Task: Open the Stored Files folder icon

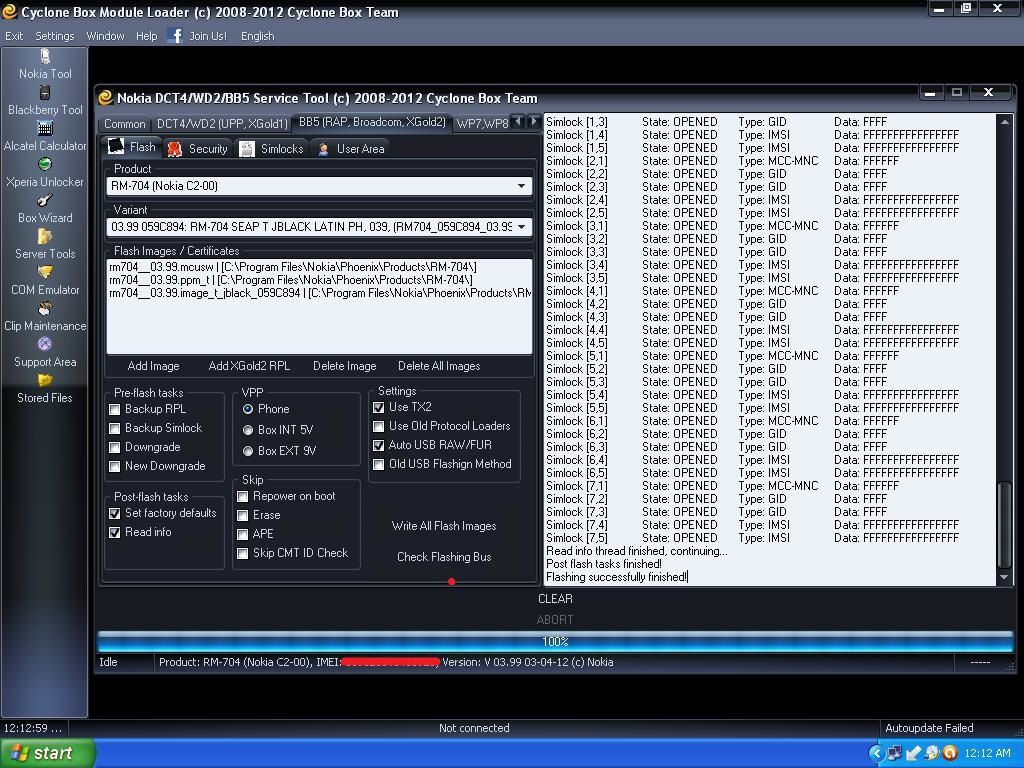Action: pyautogui.click(x=44, y=379)
